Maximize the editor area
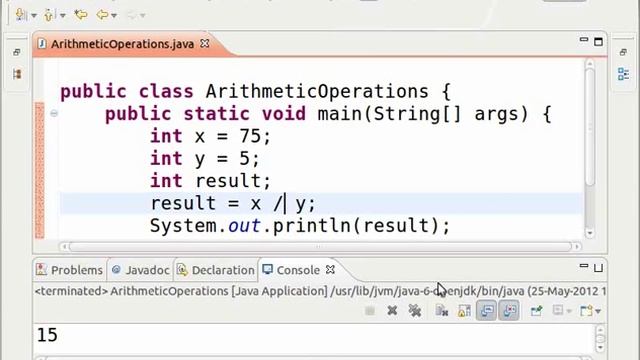Viewport: 640px width, 360px height. pyautogui.click(x=598, y=42)
